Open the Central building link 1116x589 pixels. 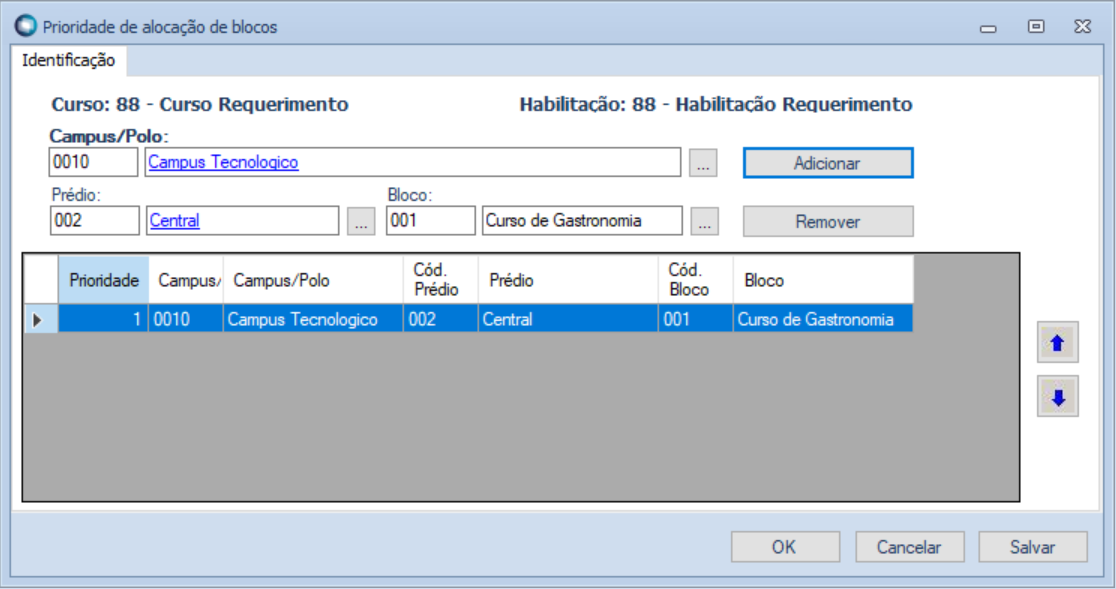pos(174,221)
